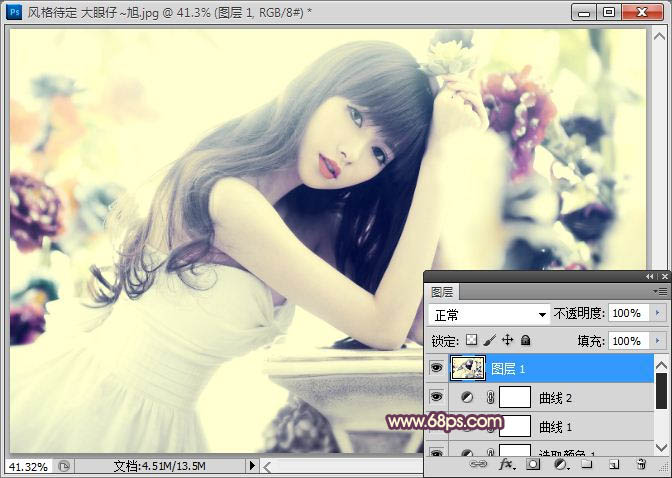Open the layer style fx menu
Viewport: 672px width, 478px height.
point(506,465)
